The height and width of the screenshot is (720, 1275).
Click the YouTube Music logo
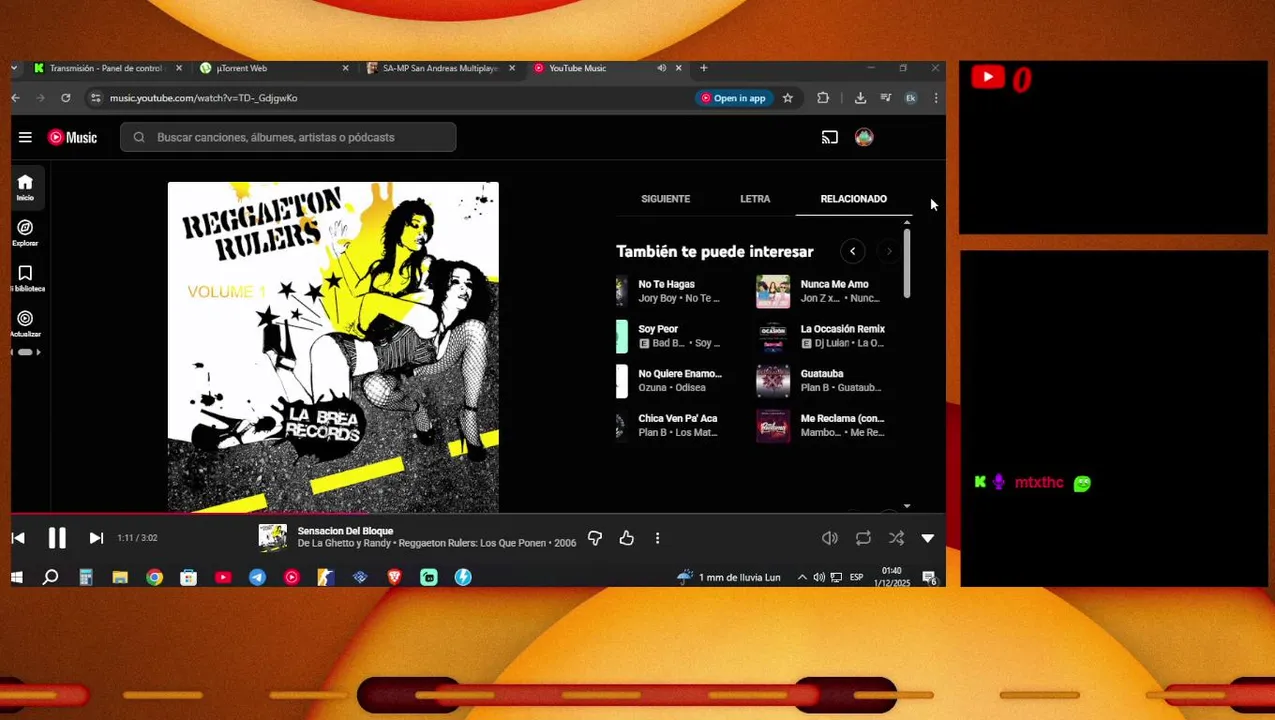coord(73,137)
